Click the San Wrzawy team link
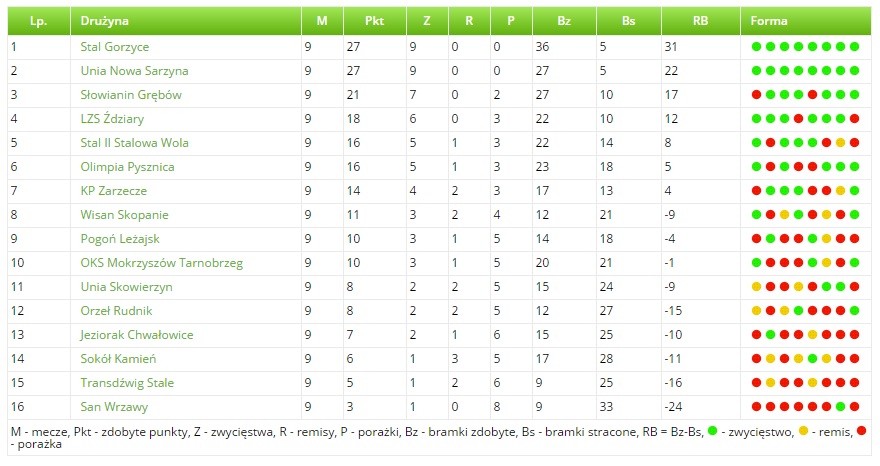The height and width of the screenshot is (466, 880). click(x=114, y=406)
